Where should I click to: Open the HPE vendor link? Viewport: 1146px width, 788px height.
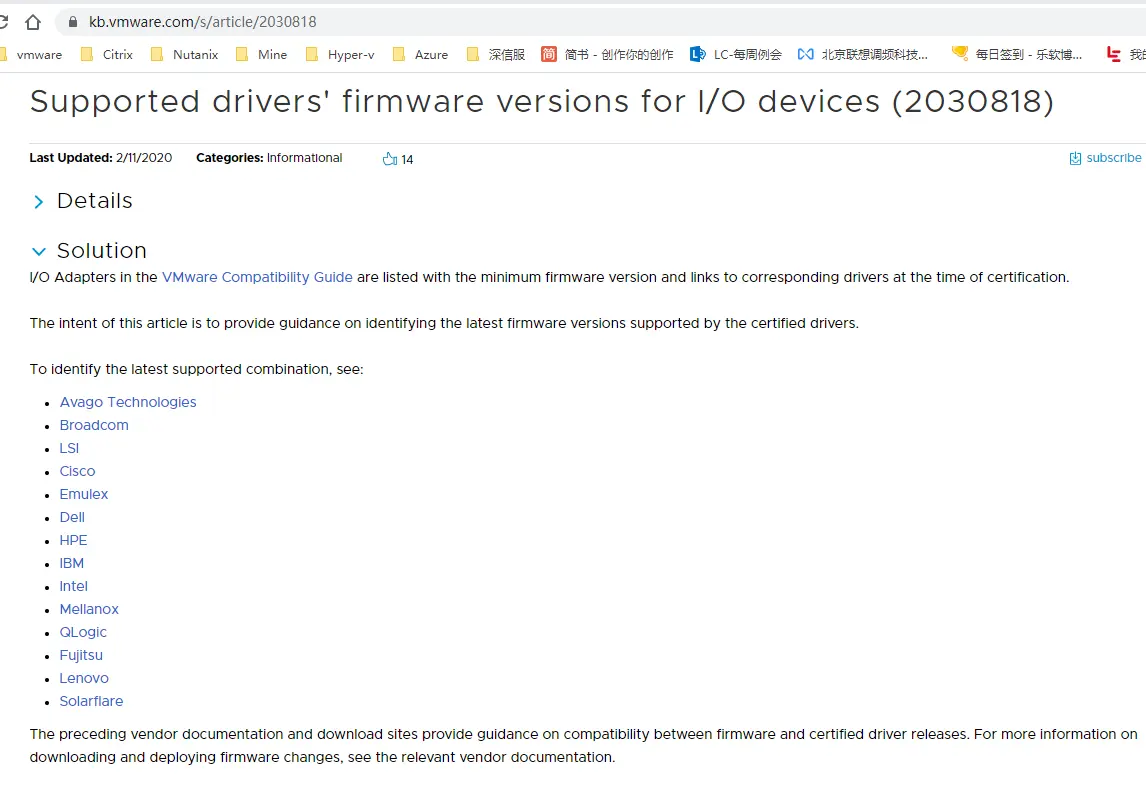pyautogui.click(x=73, y=540)
